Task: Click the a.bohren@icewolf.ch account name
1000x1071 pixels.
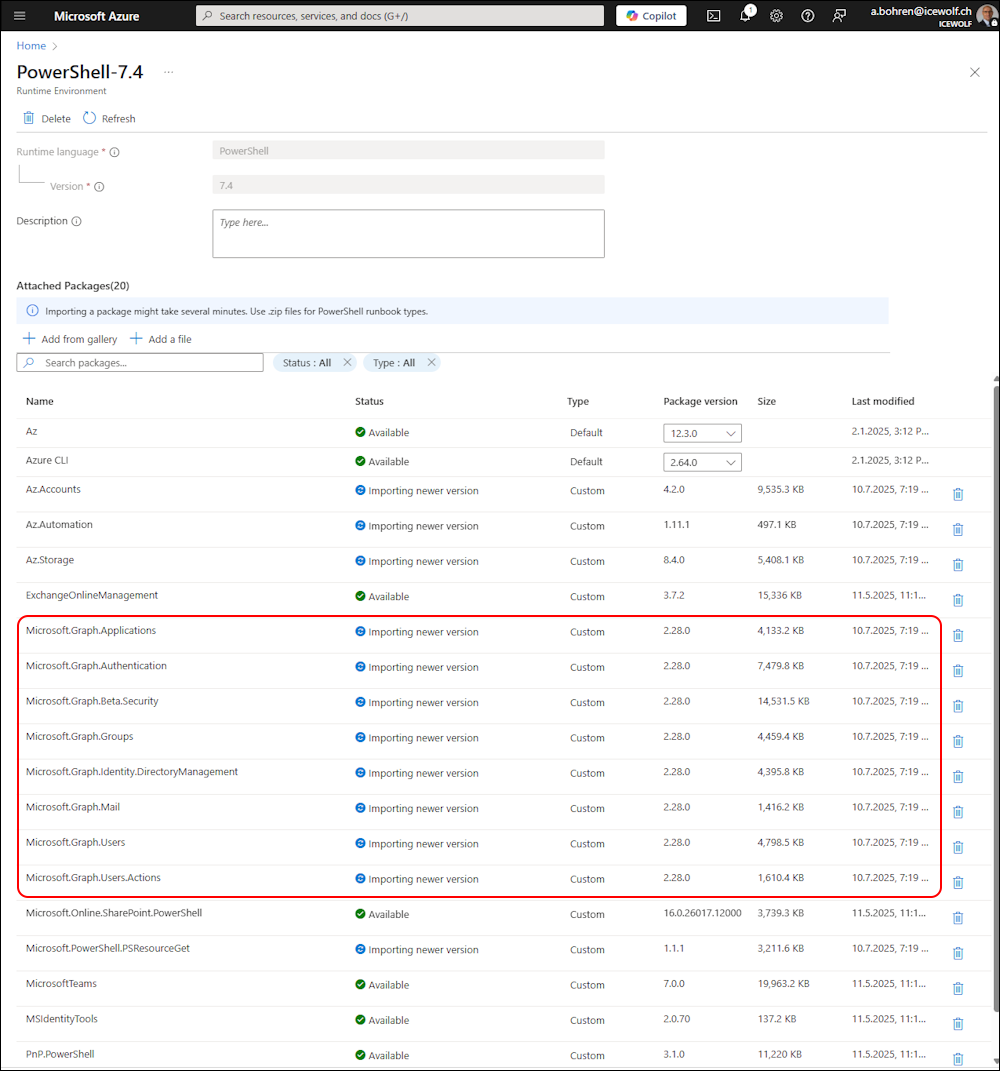Action: click(920, 11)
